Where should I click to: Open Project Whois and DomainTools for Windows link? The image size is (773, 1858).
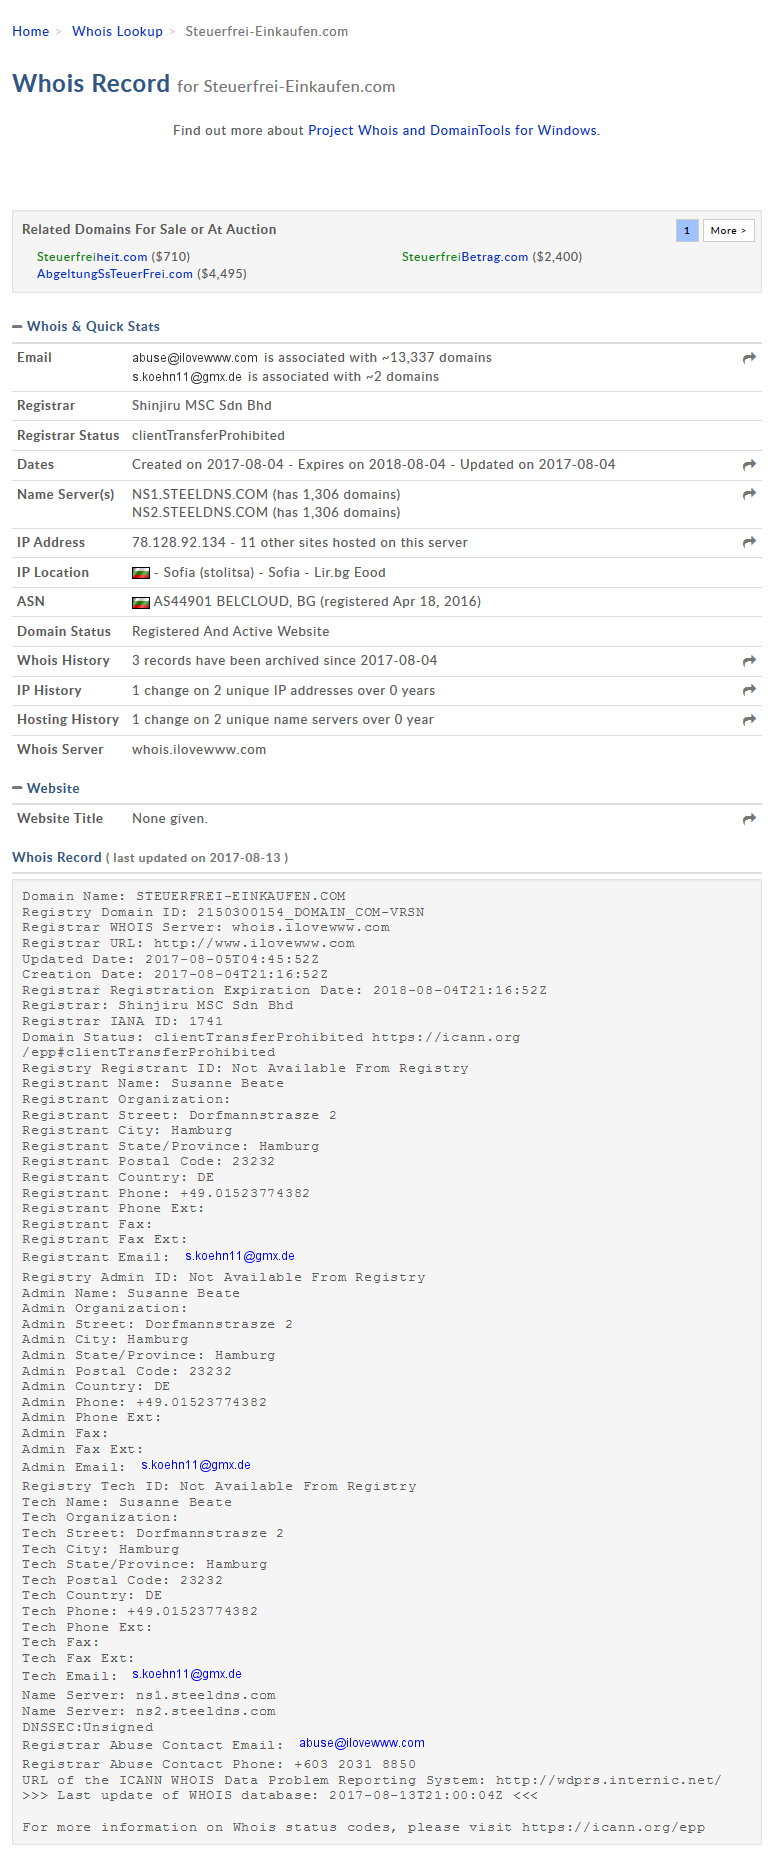tap(452, 131)
